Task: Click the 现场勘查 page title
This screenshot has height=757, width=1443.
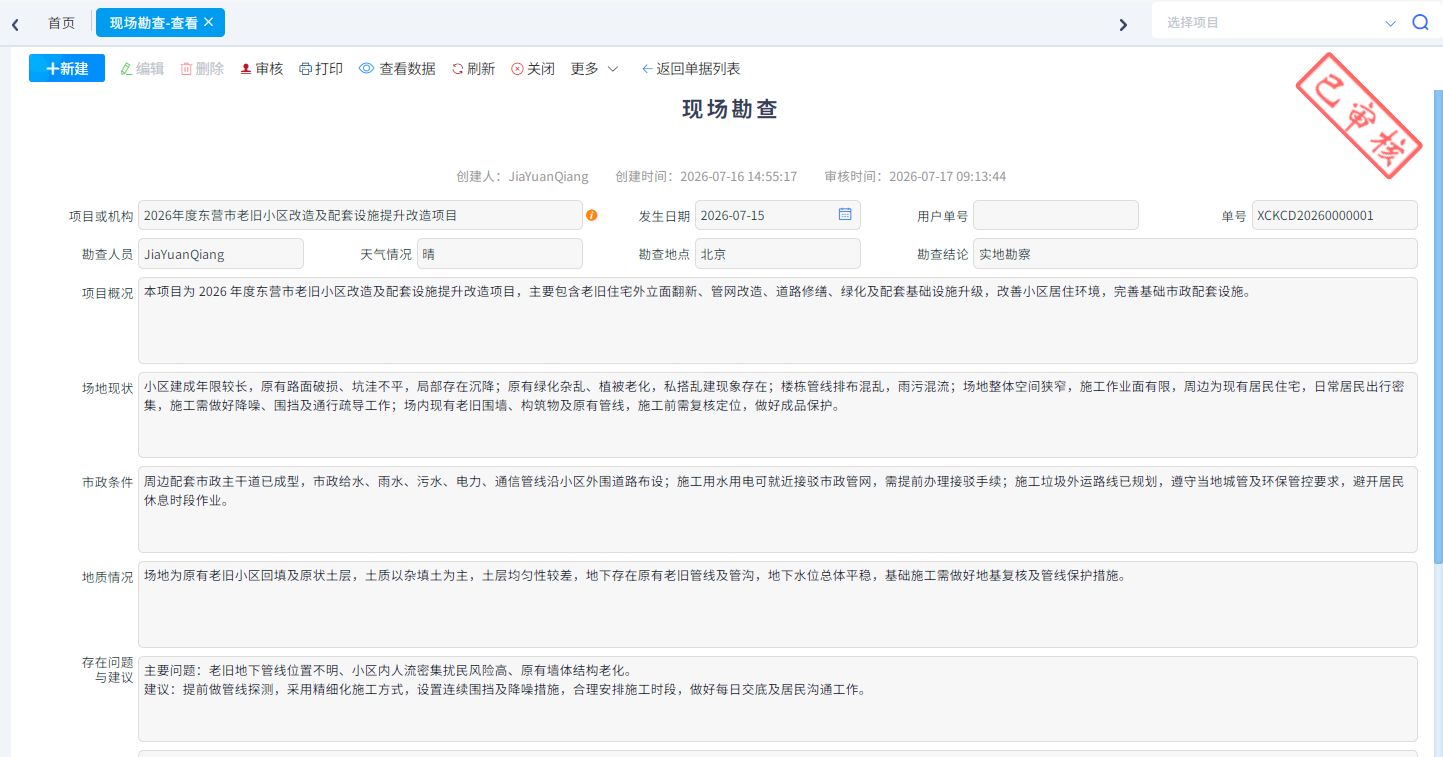Action: point(730,110)
